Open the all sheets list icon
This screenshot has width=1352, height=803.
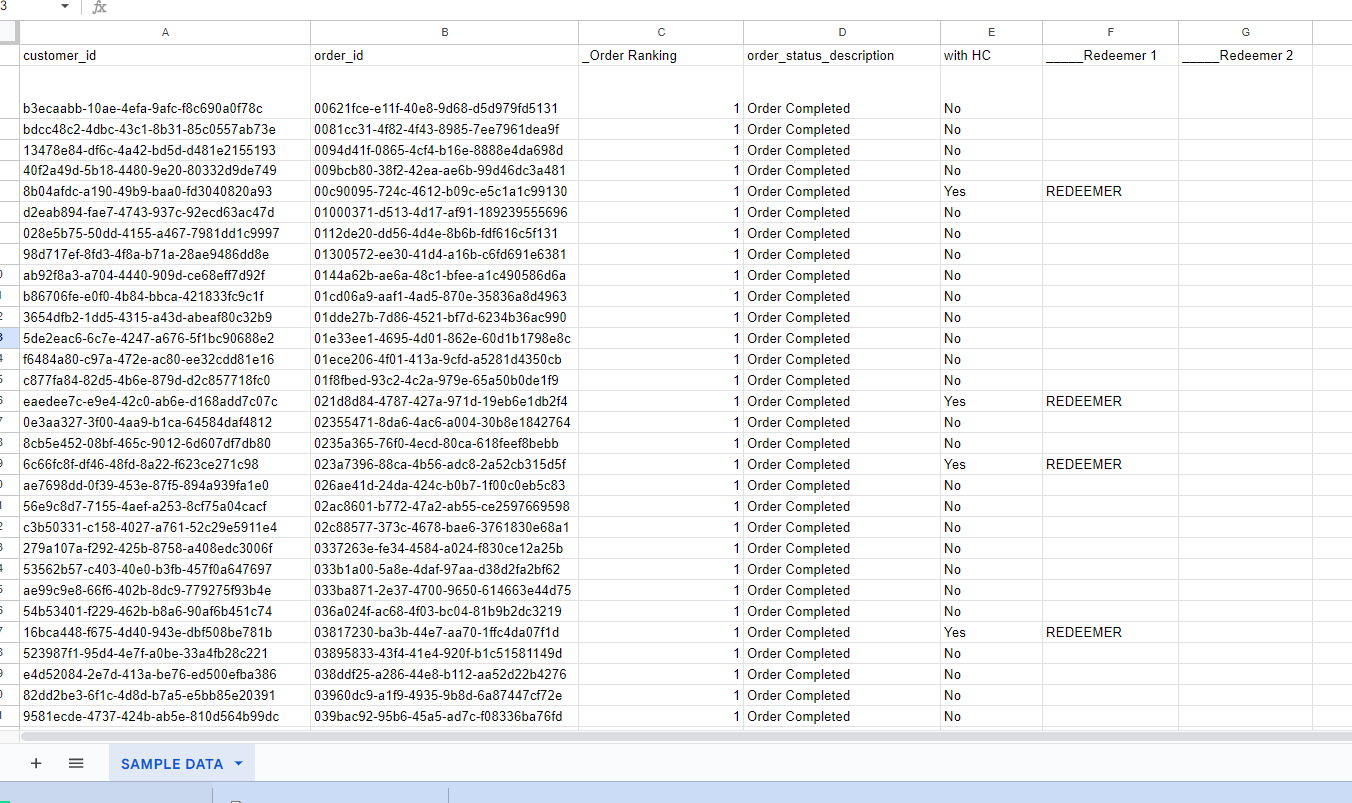click(x=76, y=763)
